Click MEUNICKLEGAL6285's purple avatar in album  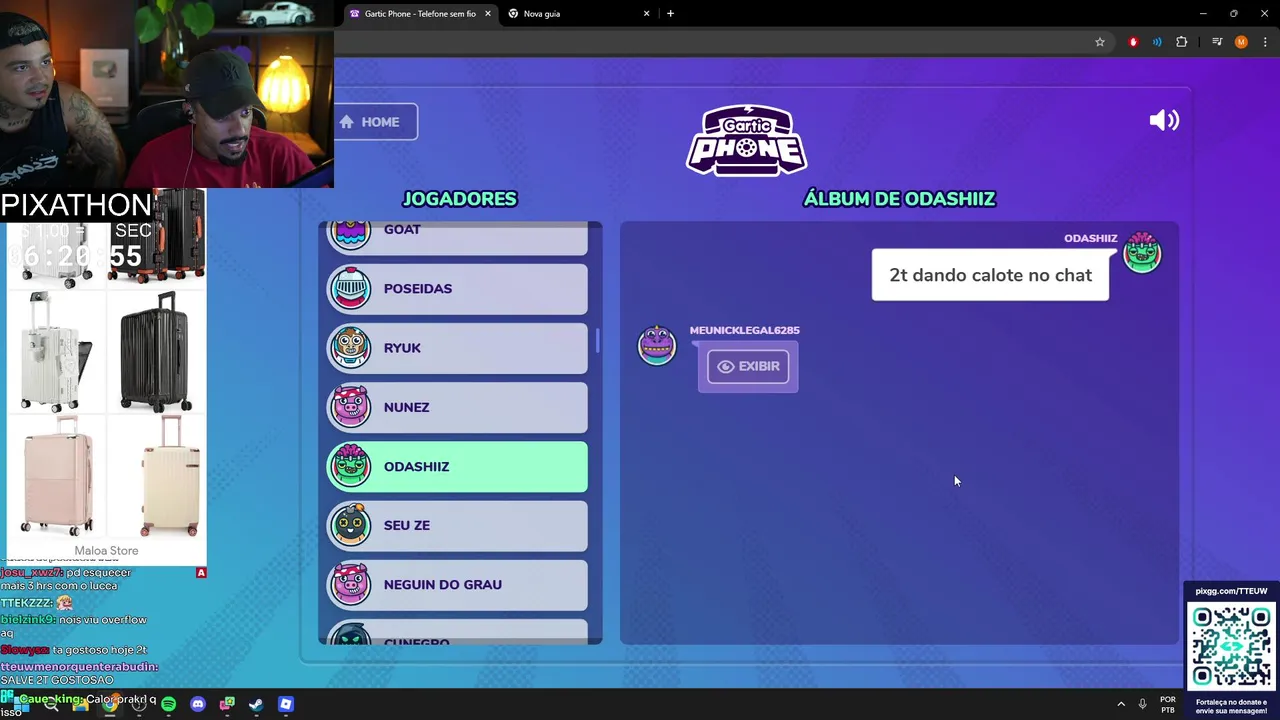[x=657, y=345]
